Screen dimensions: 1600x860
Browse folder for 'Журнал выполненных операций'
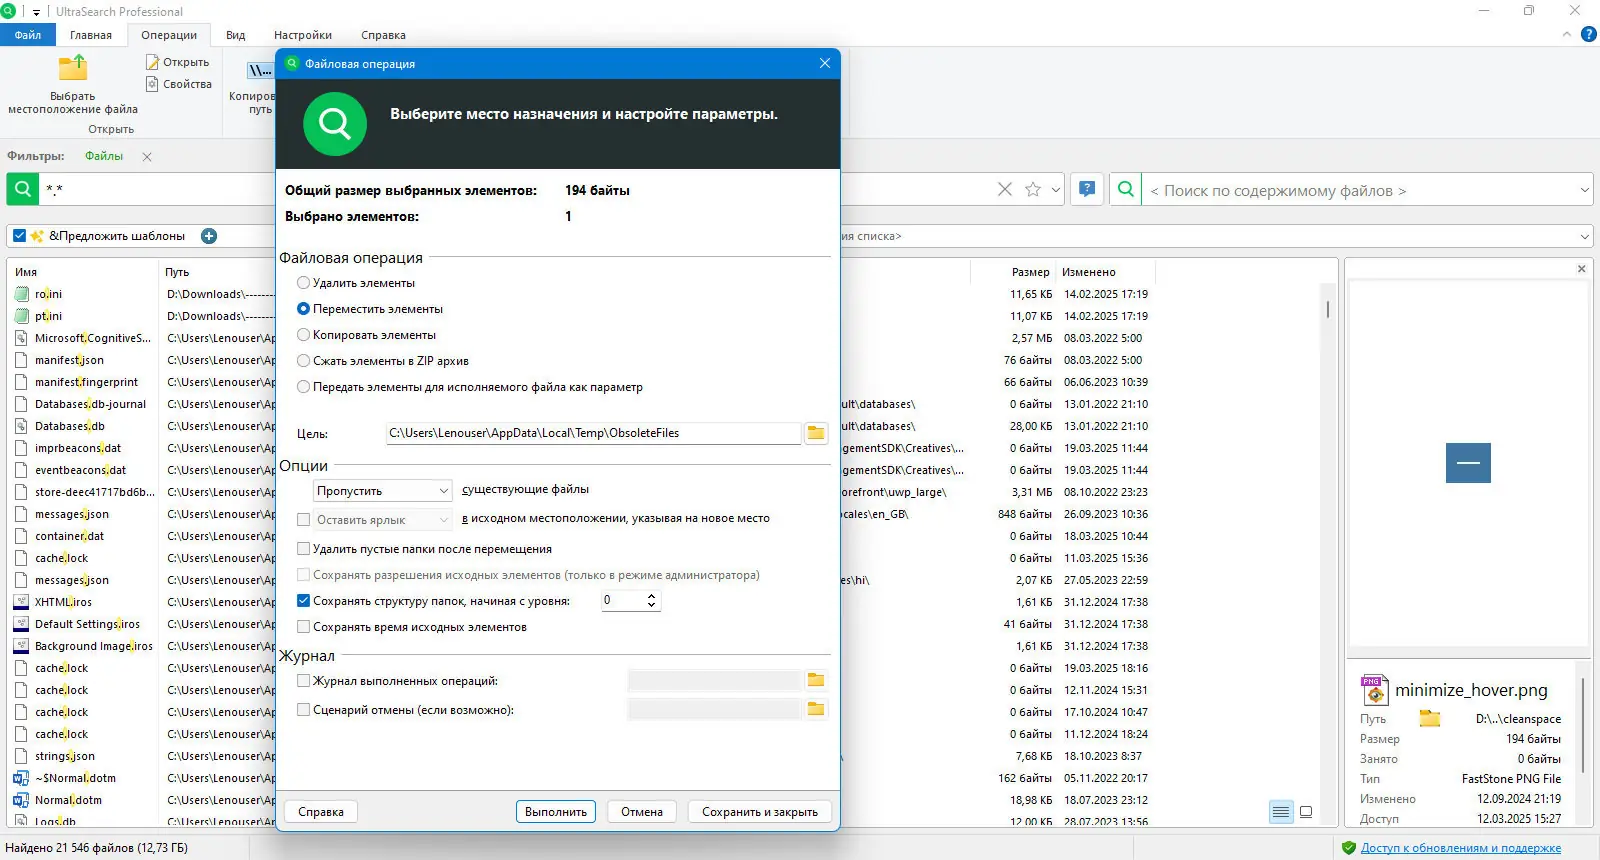coord(816,680)
